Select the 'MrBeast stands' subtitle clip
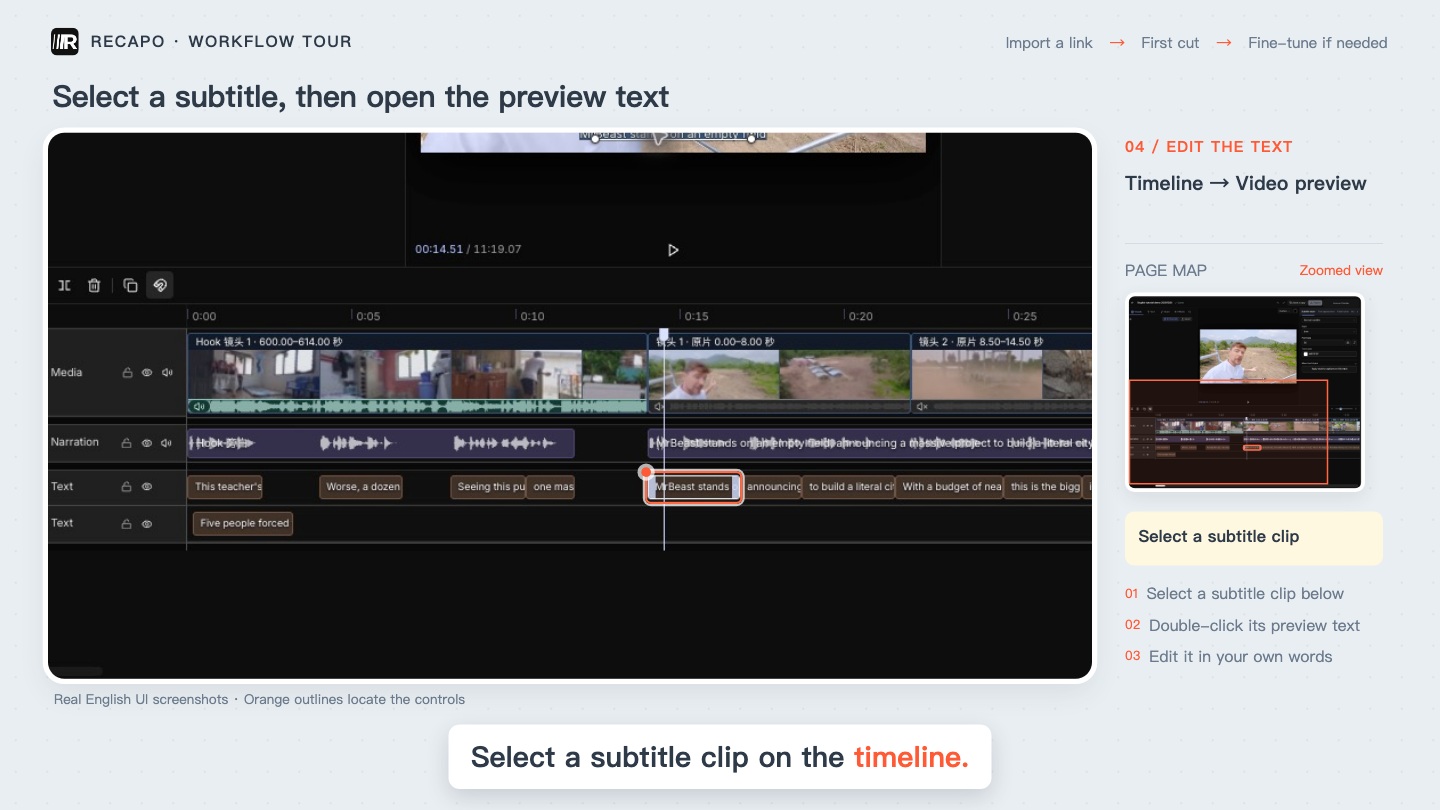Screen dimensions: 1440x810 tap(693, 487)
